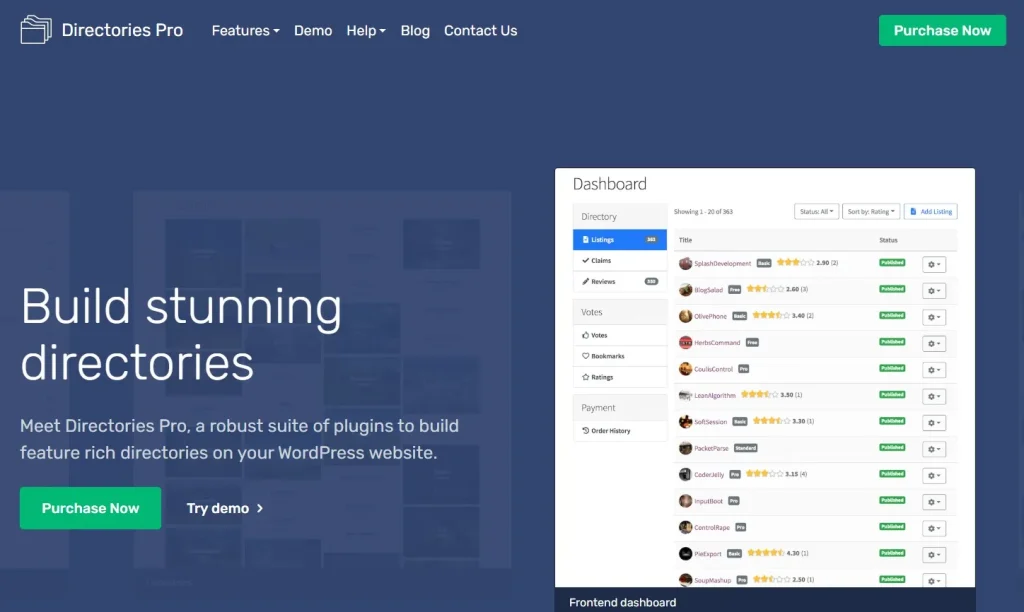Click the 'Showing 1 - 20 of 363' text
This screenshot has height=612, width=1024.
pos(703,212)
